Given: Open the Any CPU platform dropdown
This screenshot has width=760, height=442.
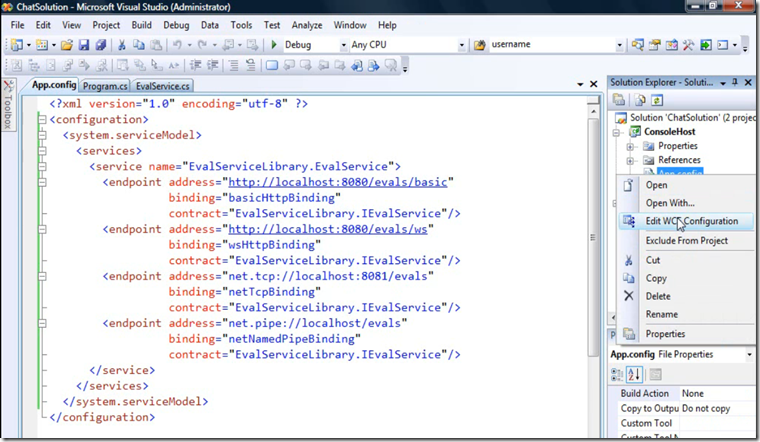Looking at the screenshot, I should click(x=462, y=45).
